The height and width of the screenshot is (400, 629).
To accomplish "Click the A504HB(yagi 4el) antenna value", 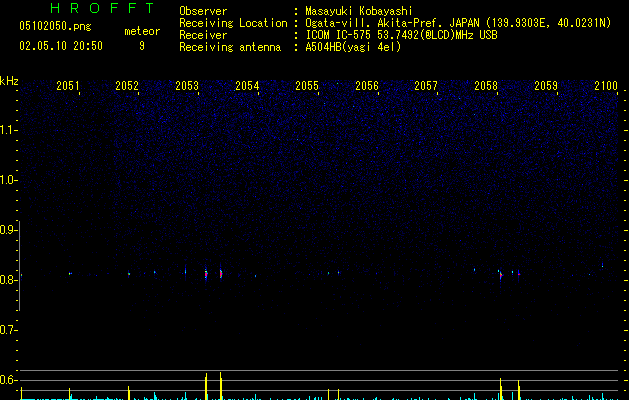I will point(353,47).
